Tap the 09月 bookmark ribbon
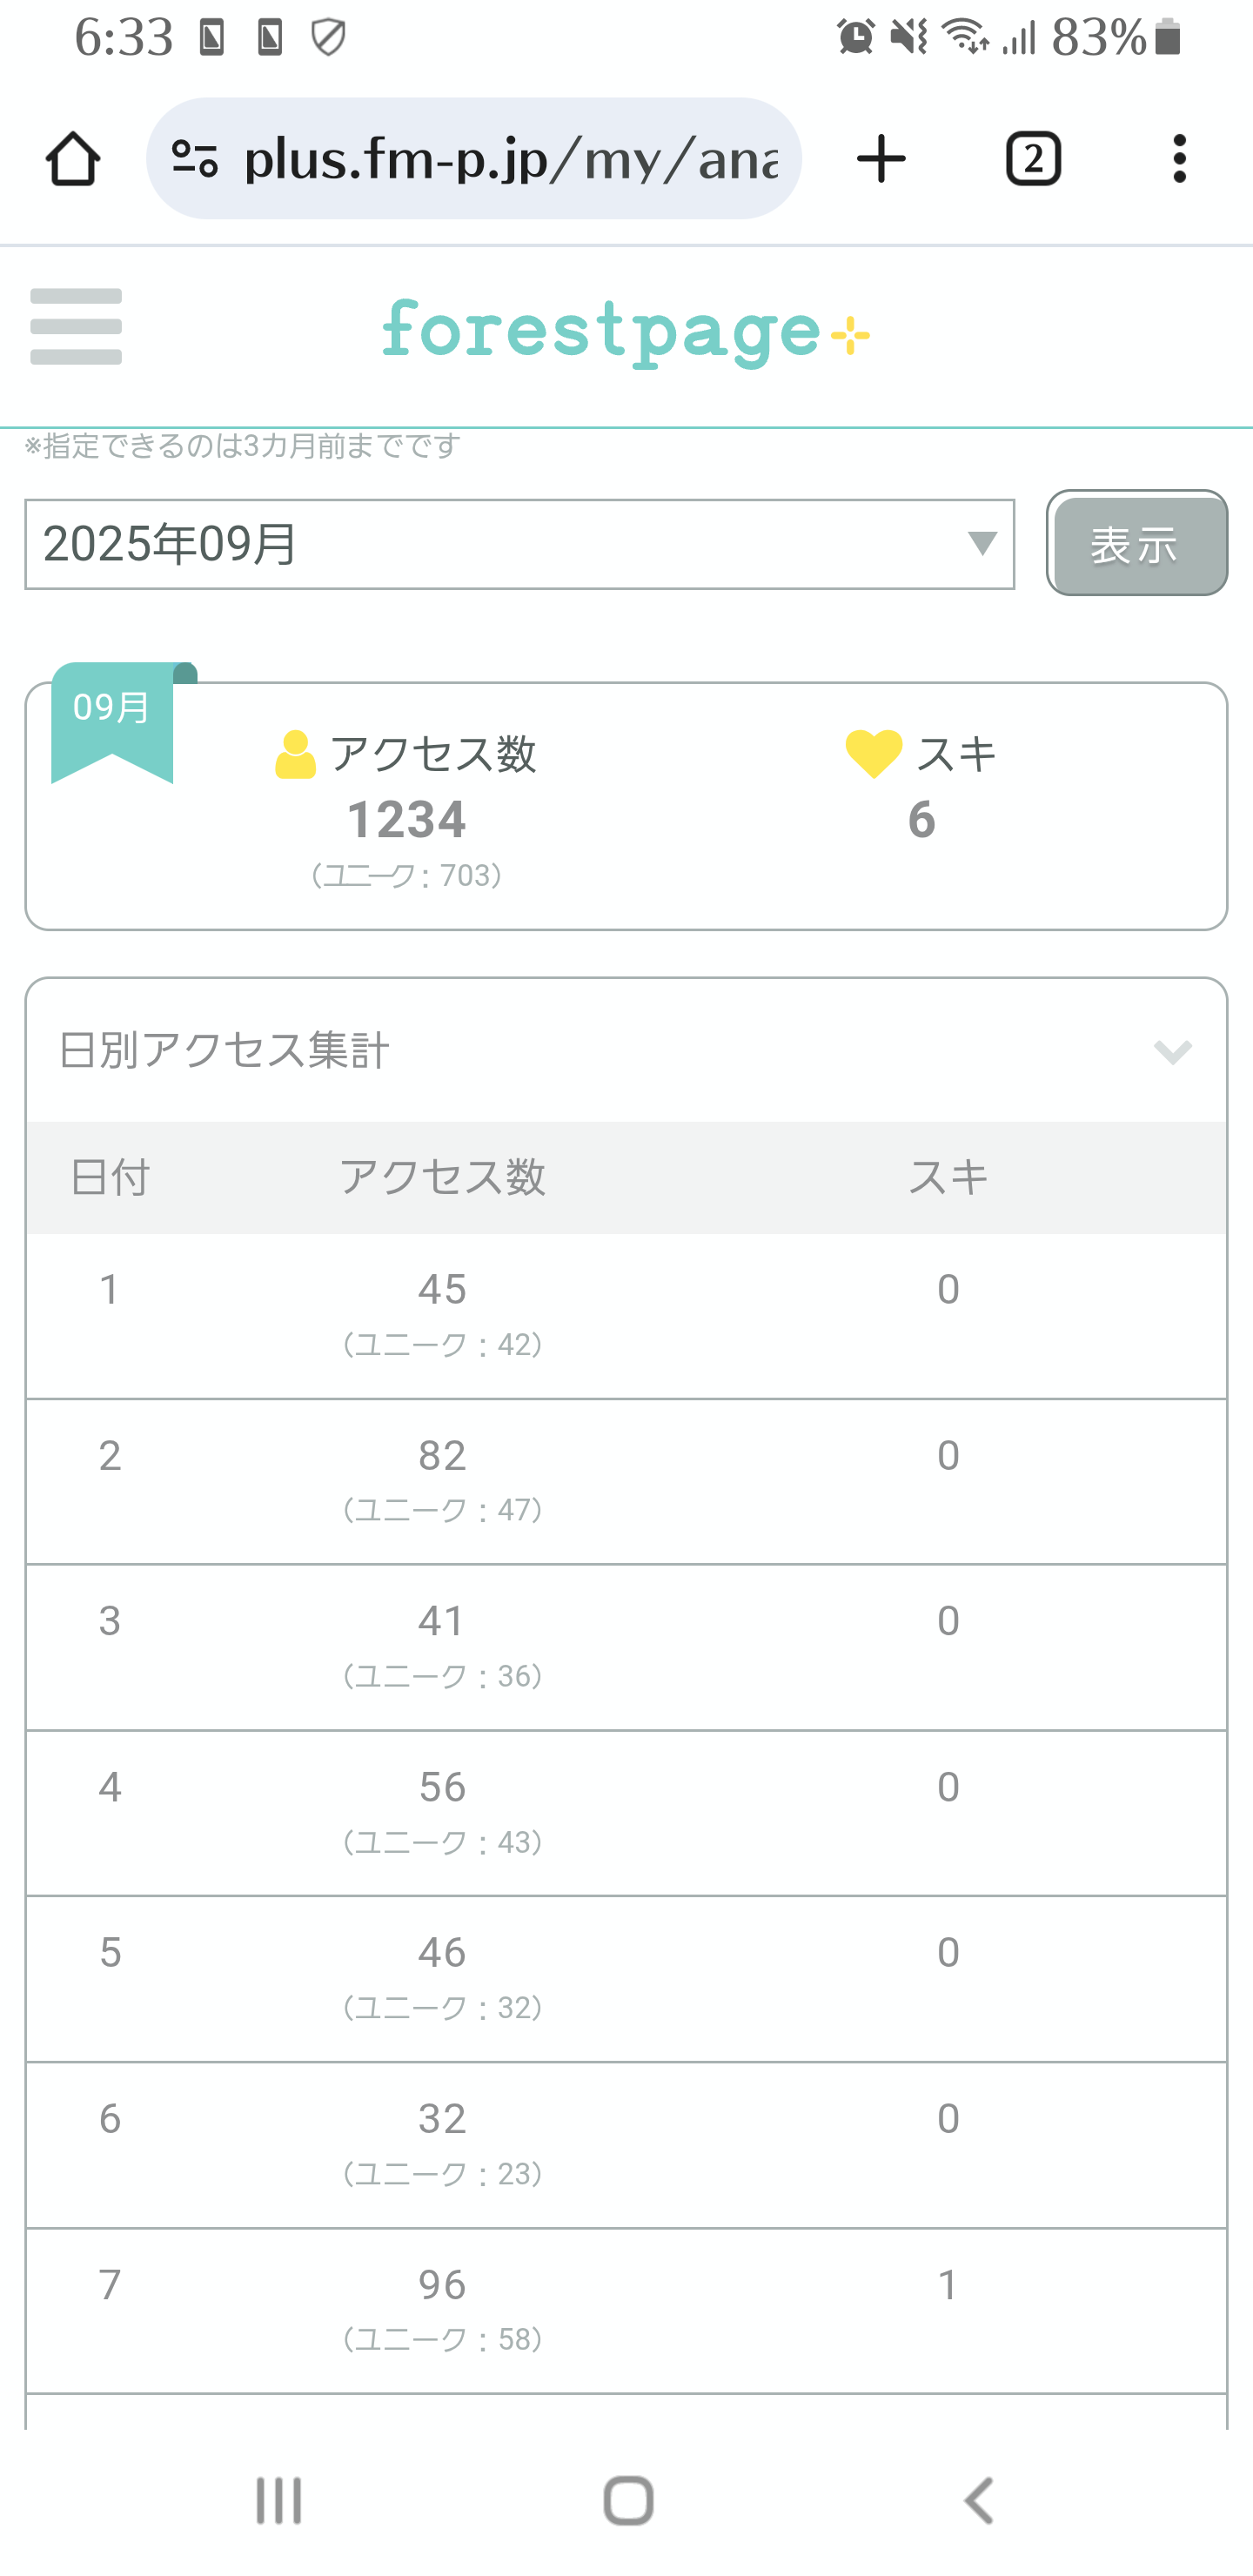The height and width of the screenshot is (2576, 1253). (112, 720)
